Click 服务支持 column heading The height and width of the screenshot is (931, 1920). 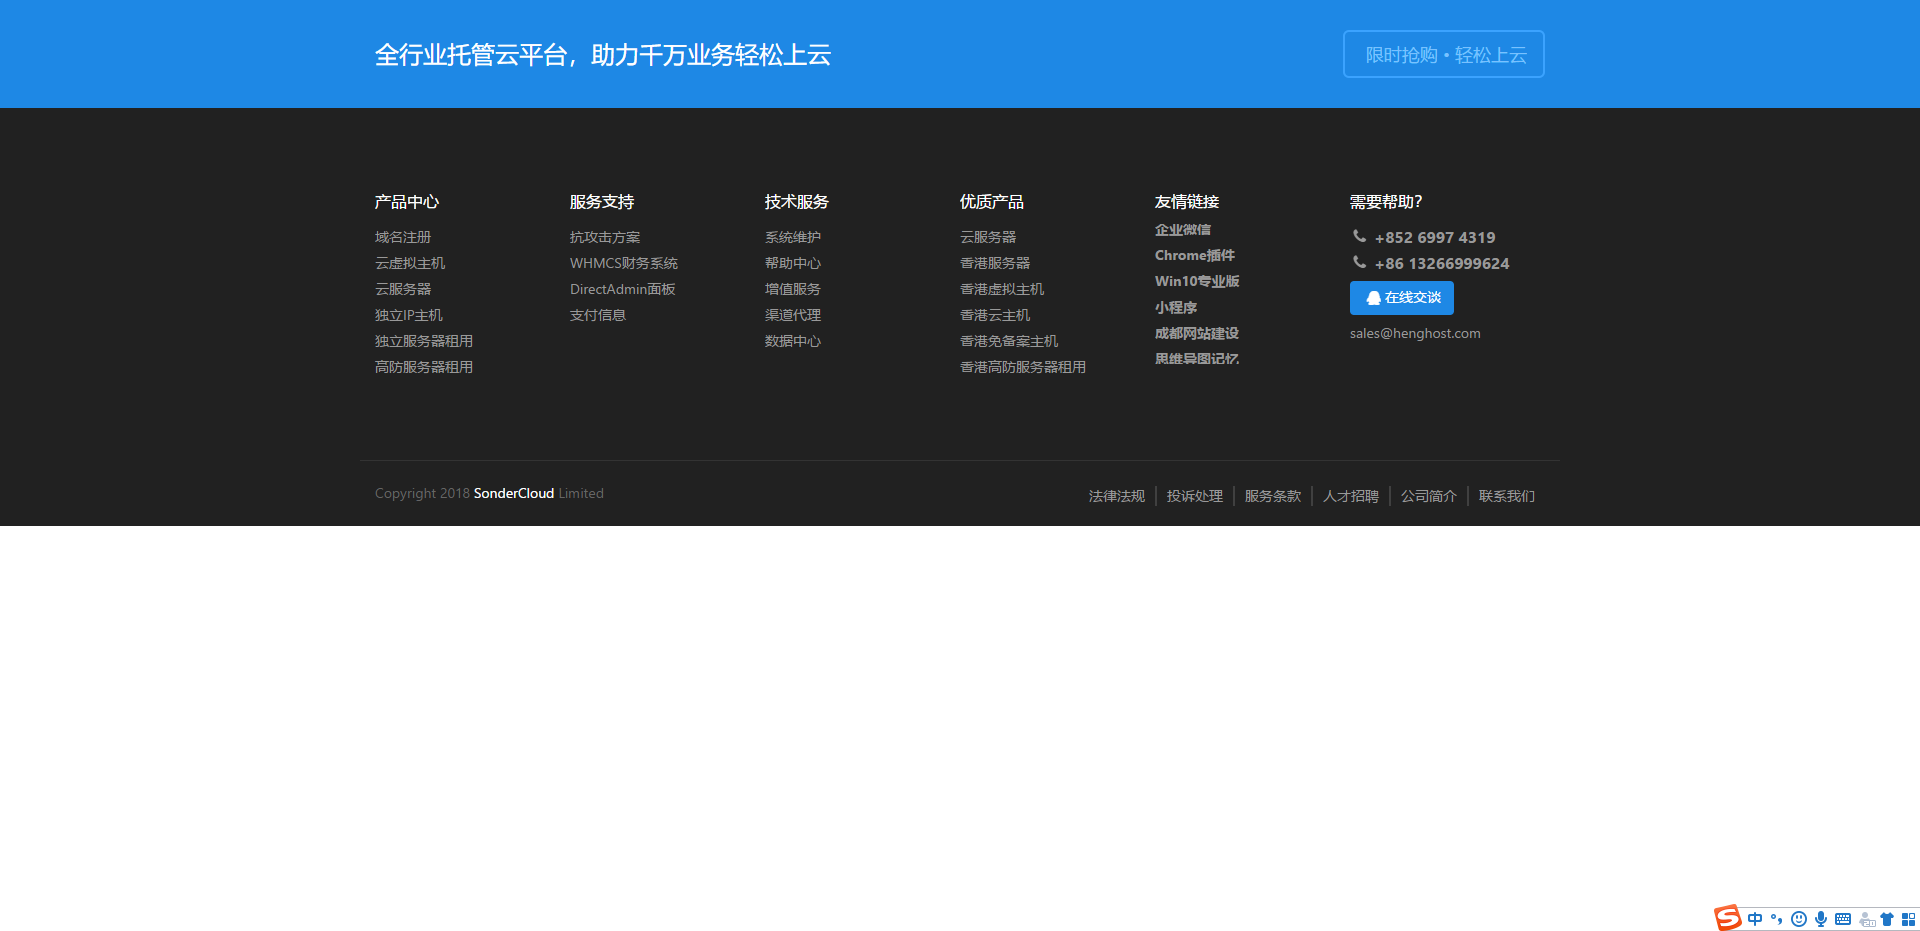(602, 202)
